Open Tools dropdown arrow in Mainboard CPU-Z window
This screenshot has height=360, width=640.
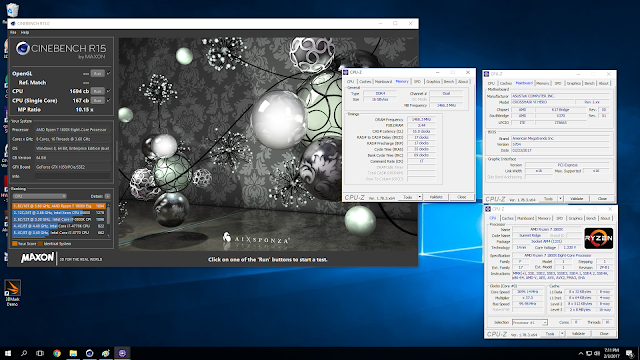pos(560,199)
